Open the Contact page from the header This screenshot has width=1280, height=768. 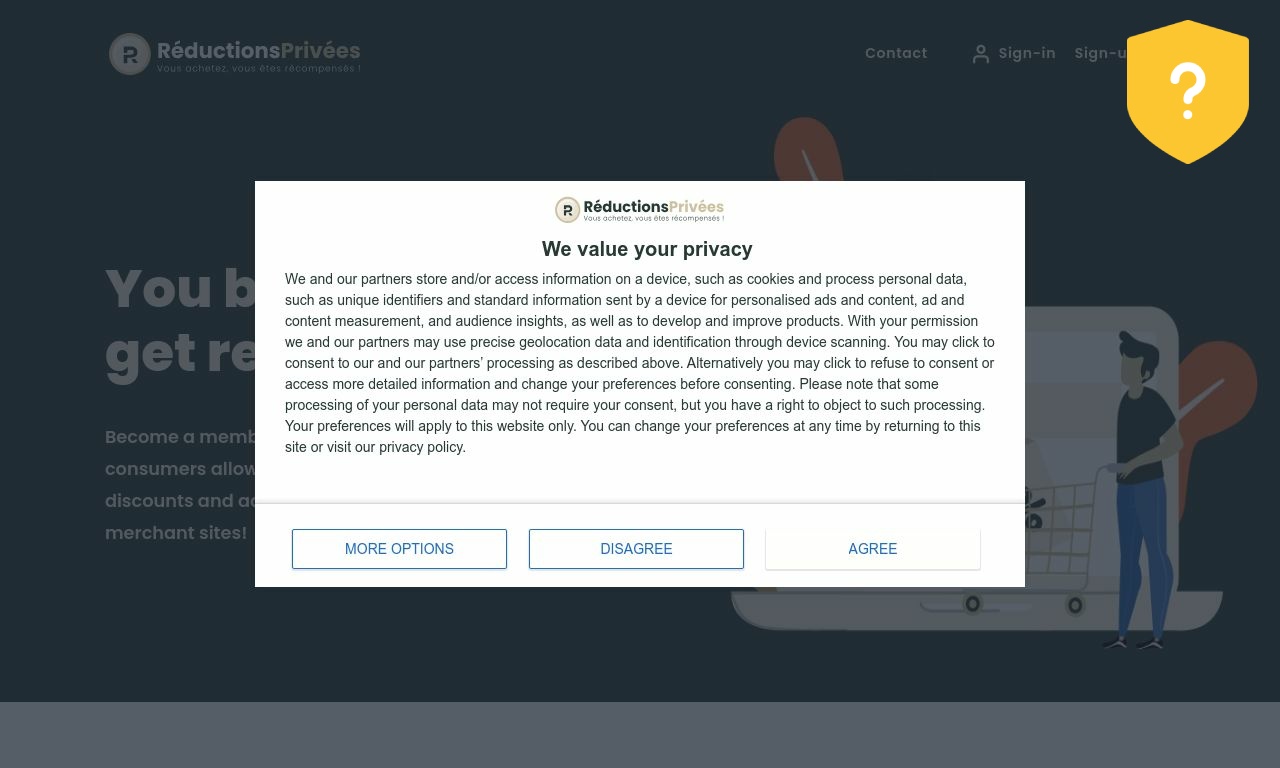(x=896, y=53)
